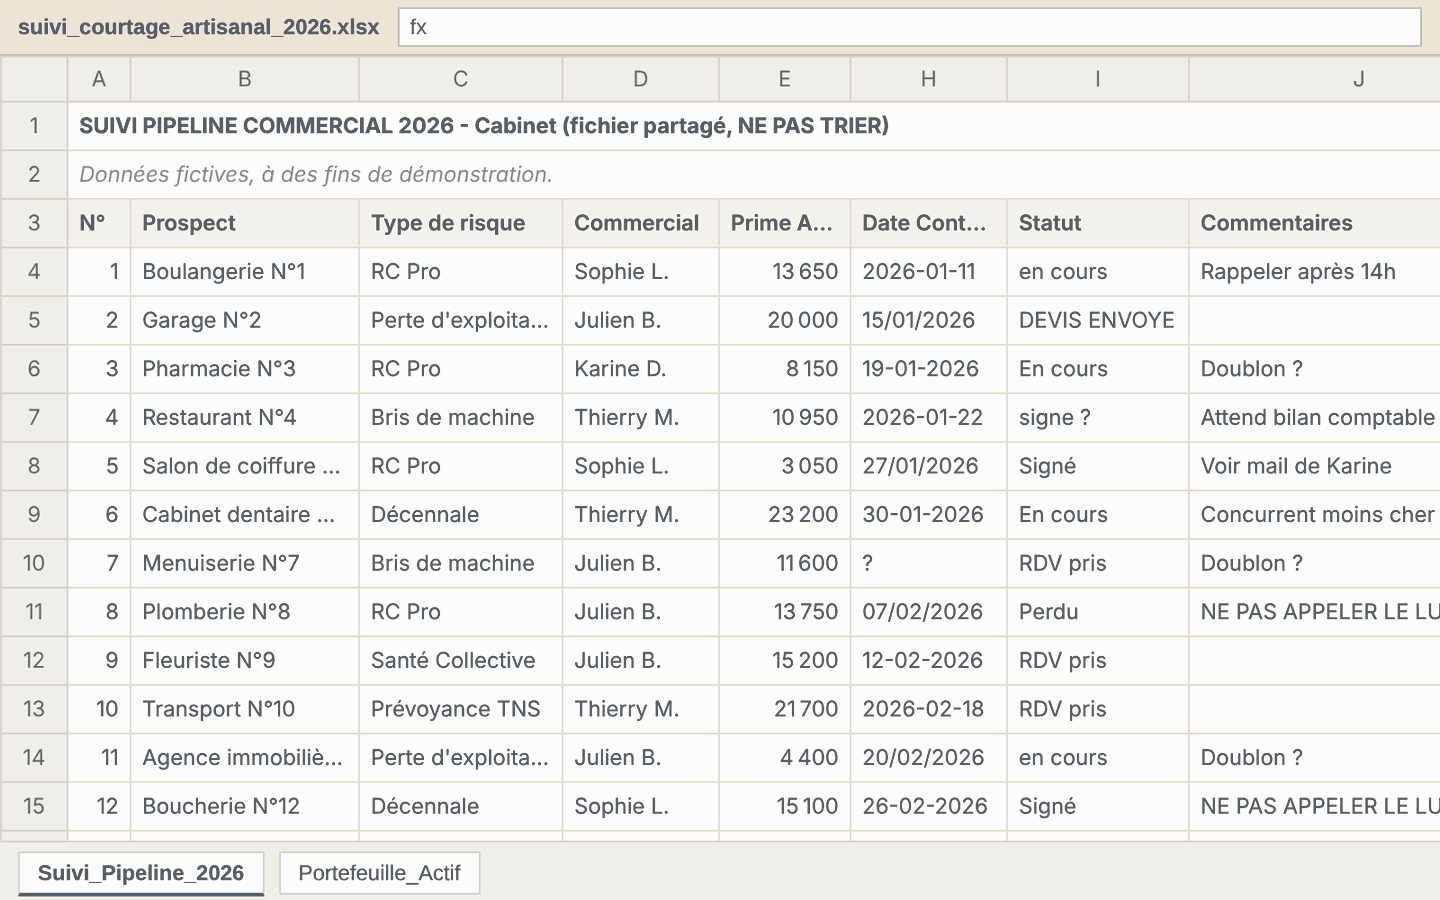Viewport: 1440px width, 900px height.
Task: Select the 'Restaurant N°4' cell
Action: click(245, 417)
